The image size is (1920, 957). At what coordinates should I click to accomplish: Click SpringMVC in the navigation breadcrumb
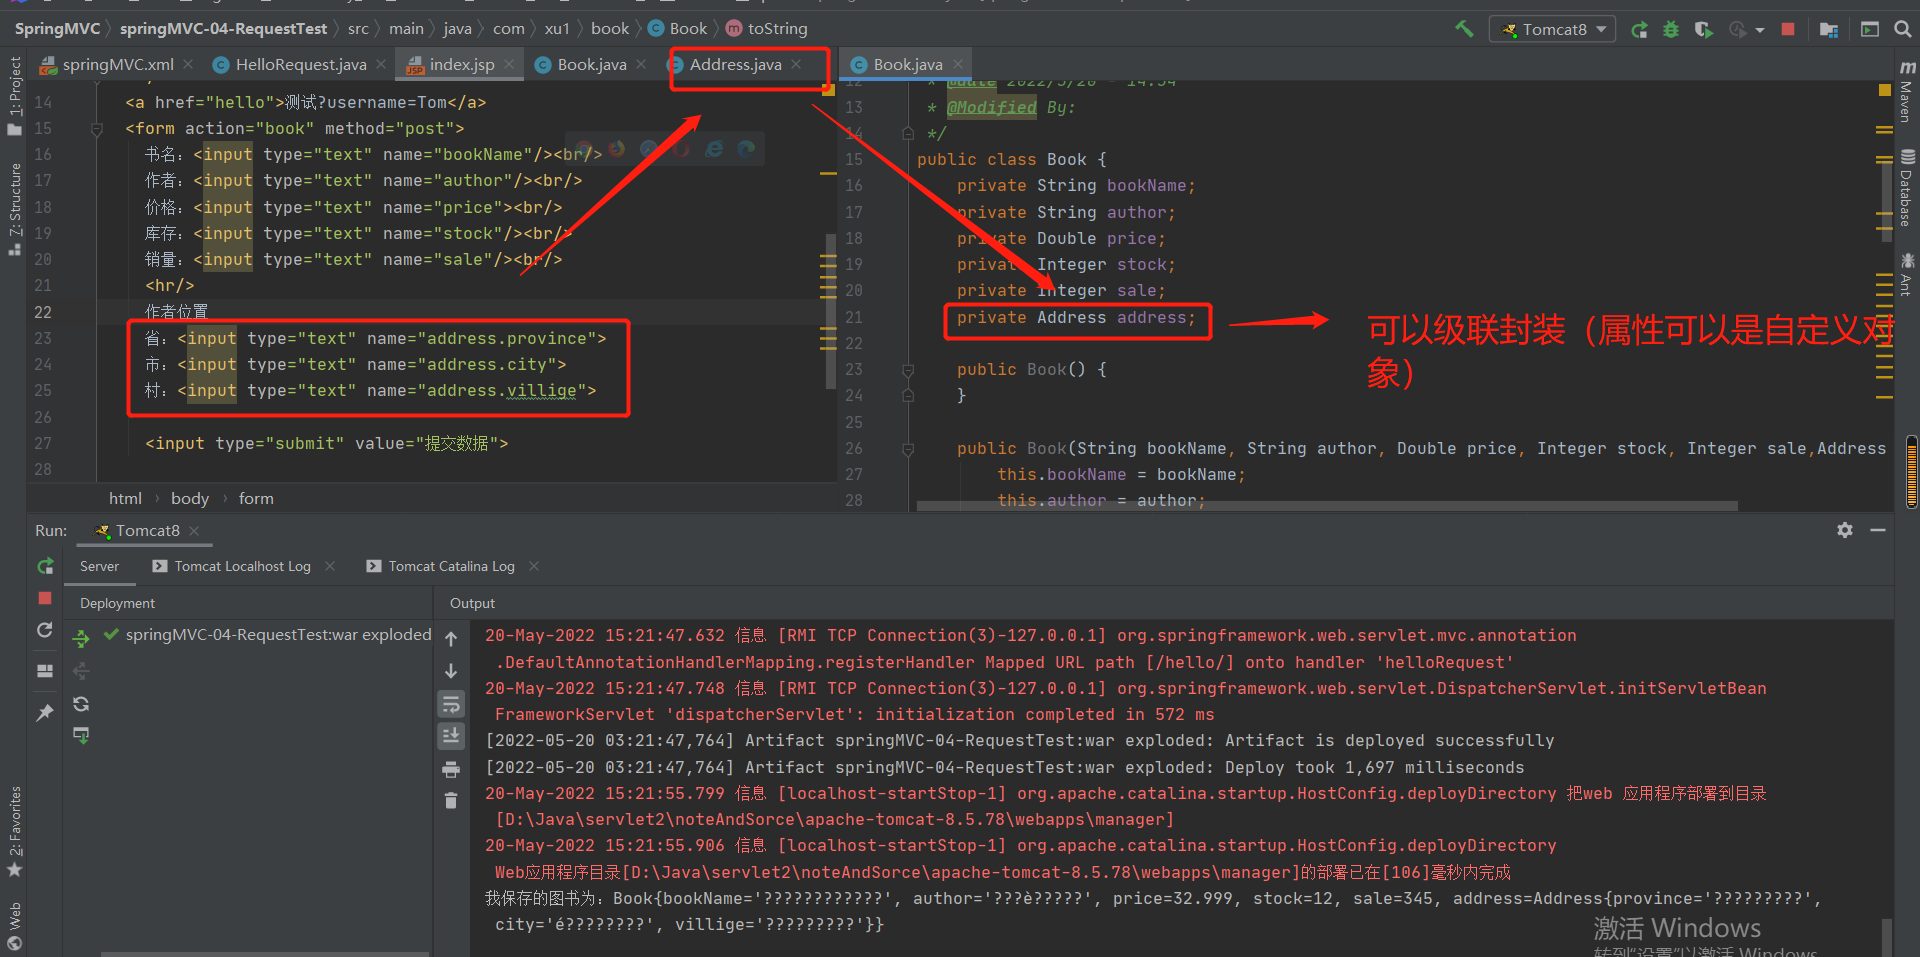(57, 29)
